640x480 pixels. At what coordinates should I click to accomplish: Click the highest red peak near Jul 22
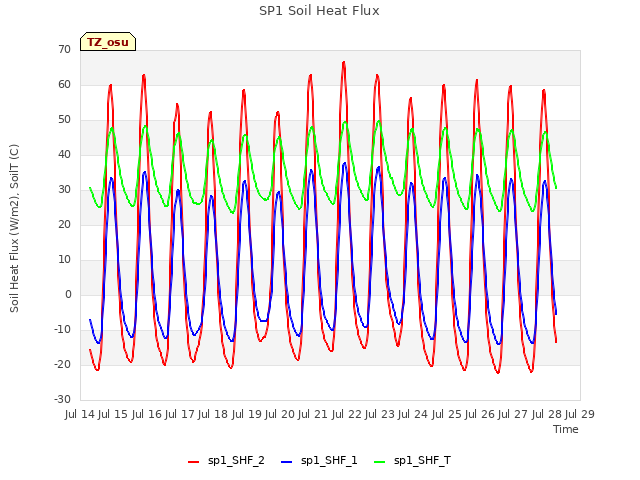344,63
